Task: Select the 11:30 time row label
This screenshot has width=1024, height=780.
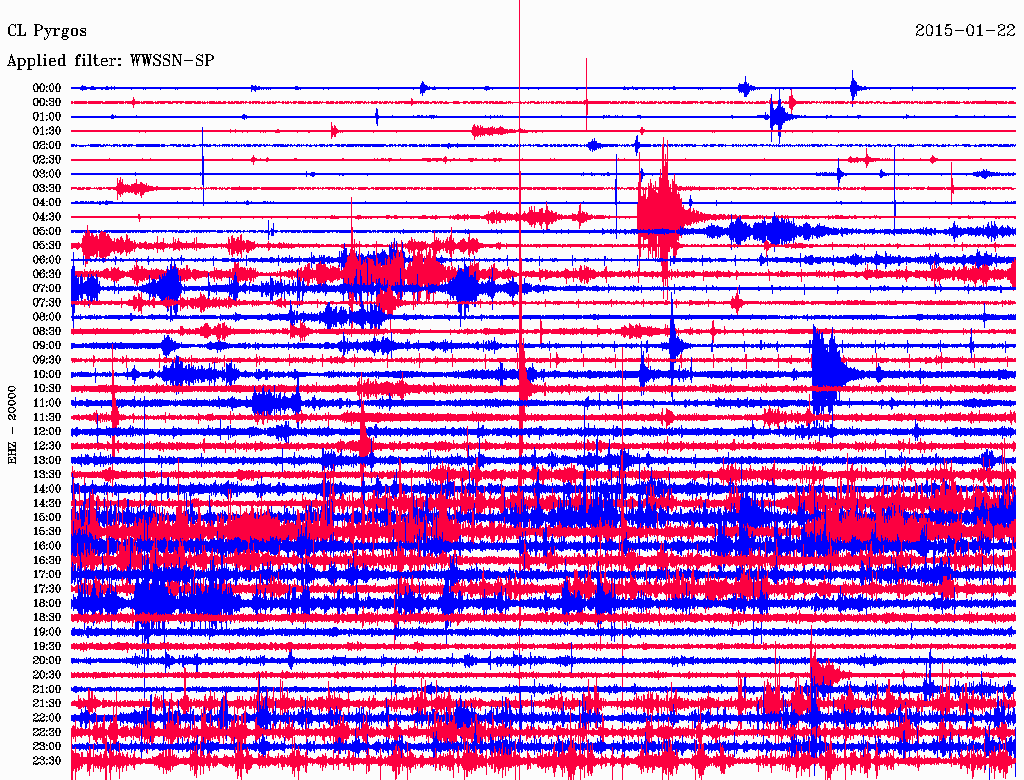Action: coord(47,417)
